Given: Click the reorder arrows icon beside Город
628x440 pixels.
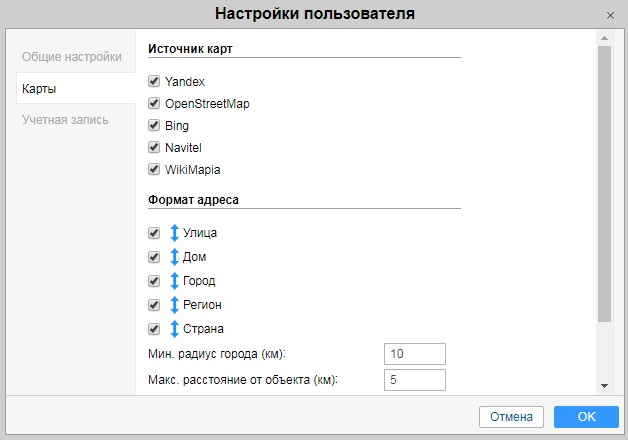Looking at the screenshot, I should point(174,281).
